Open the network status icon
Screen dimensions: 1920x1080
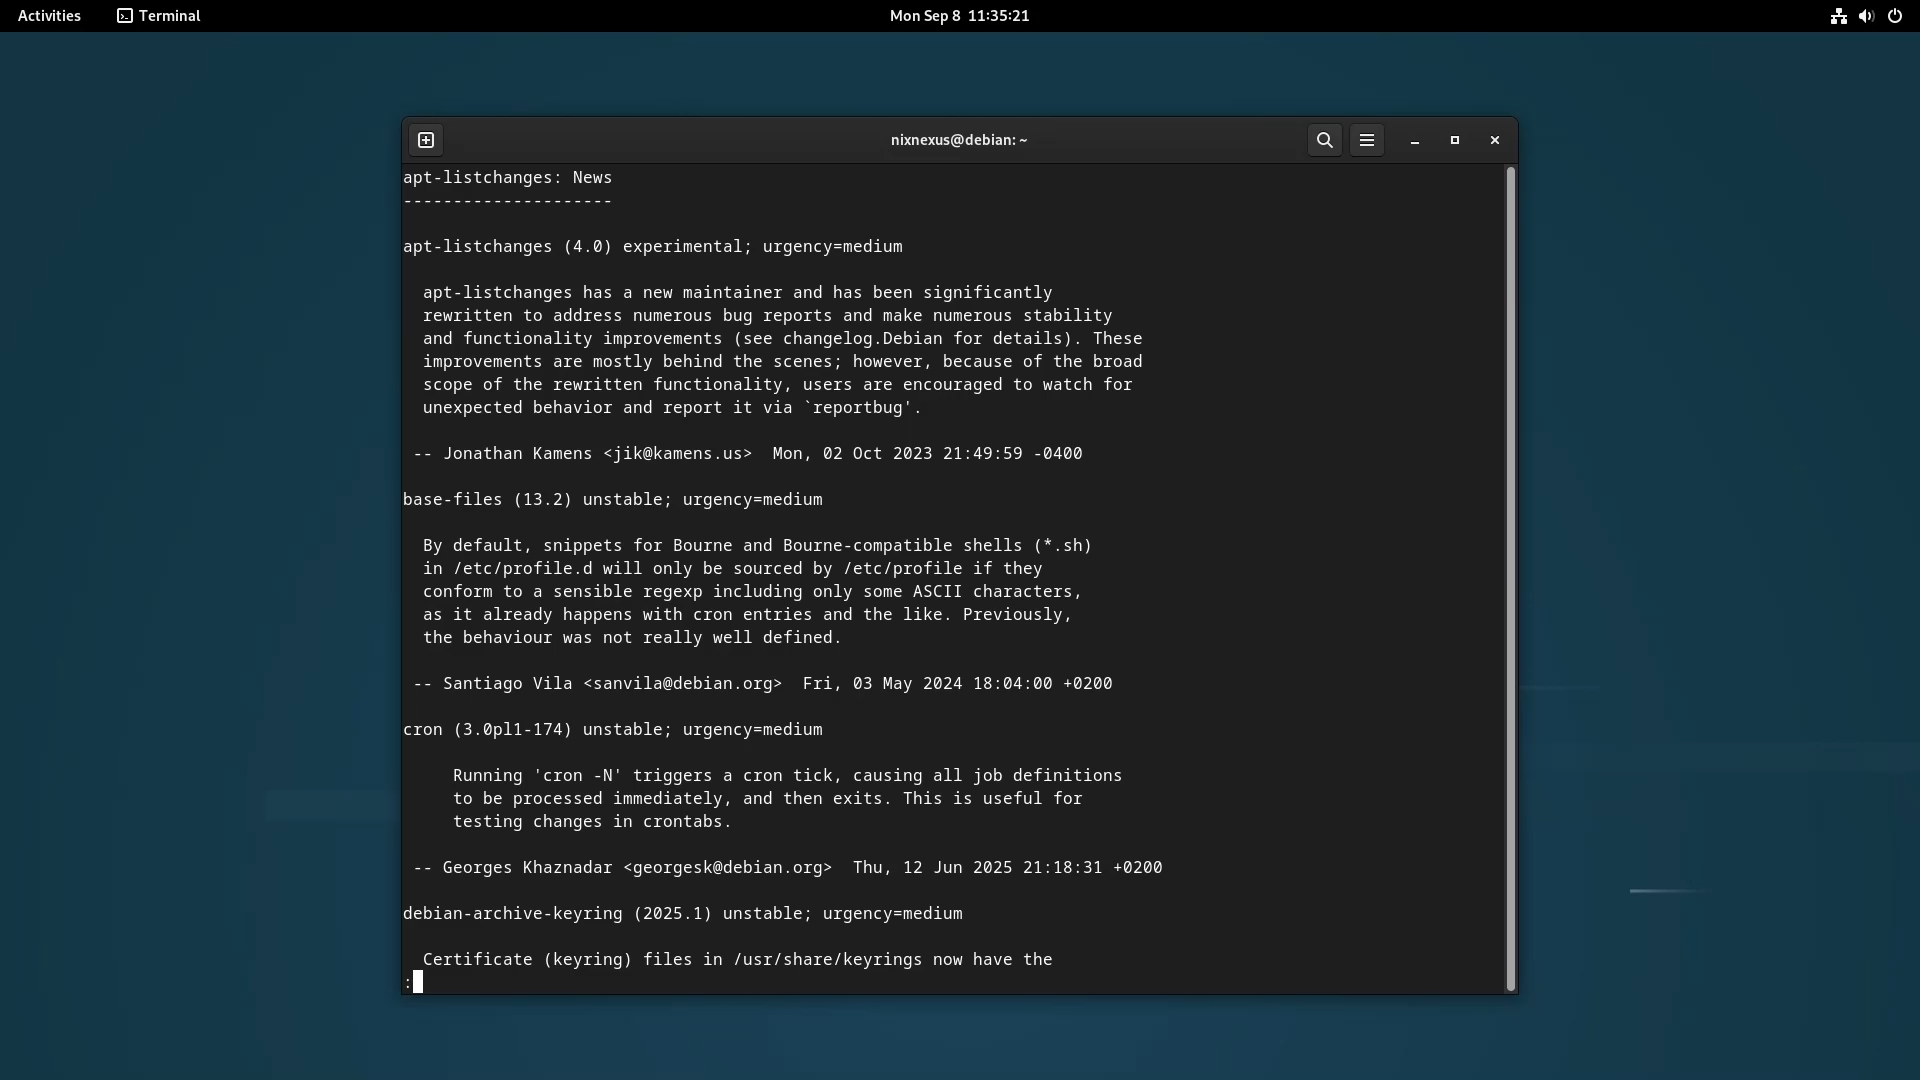coord(1838,16)
